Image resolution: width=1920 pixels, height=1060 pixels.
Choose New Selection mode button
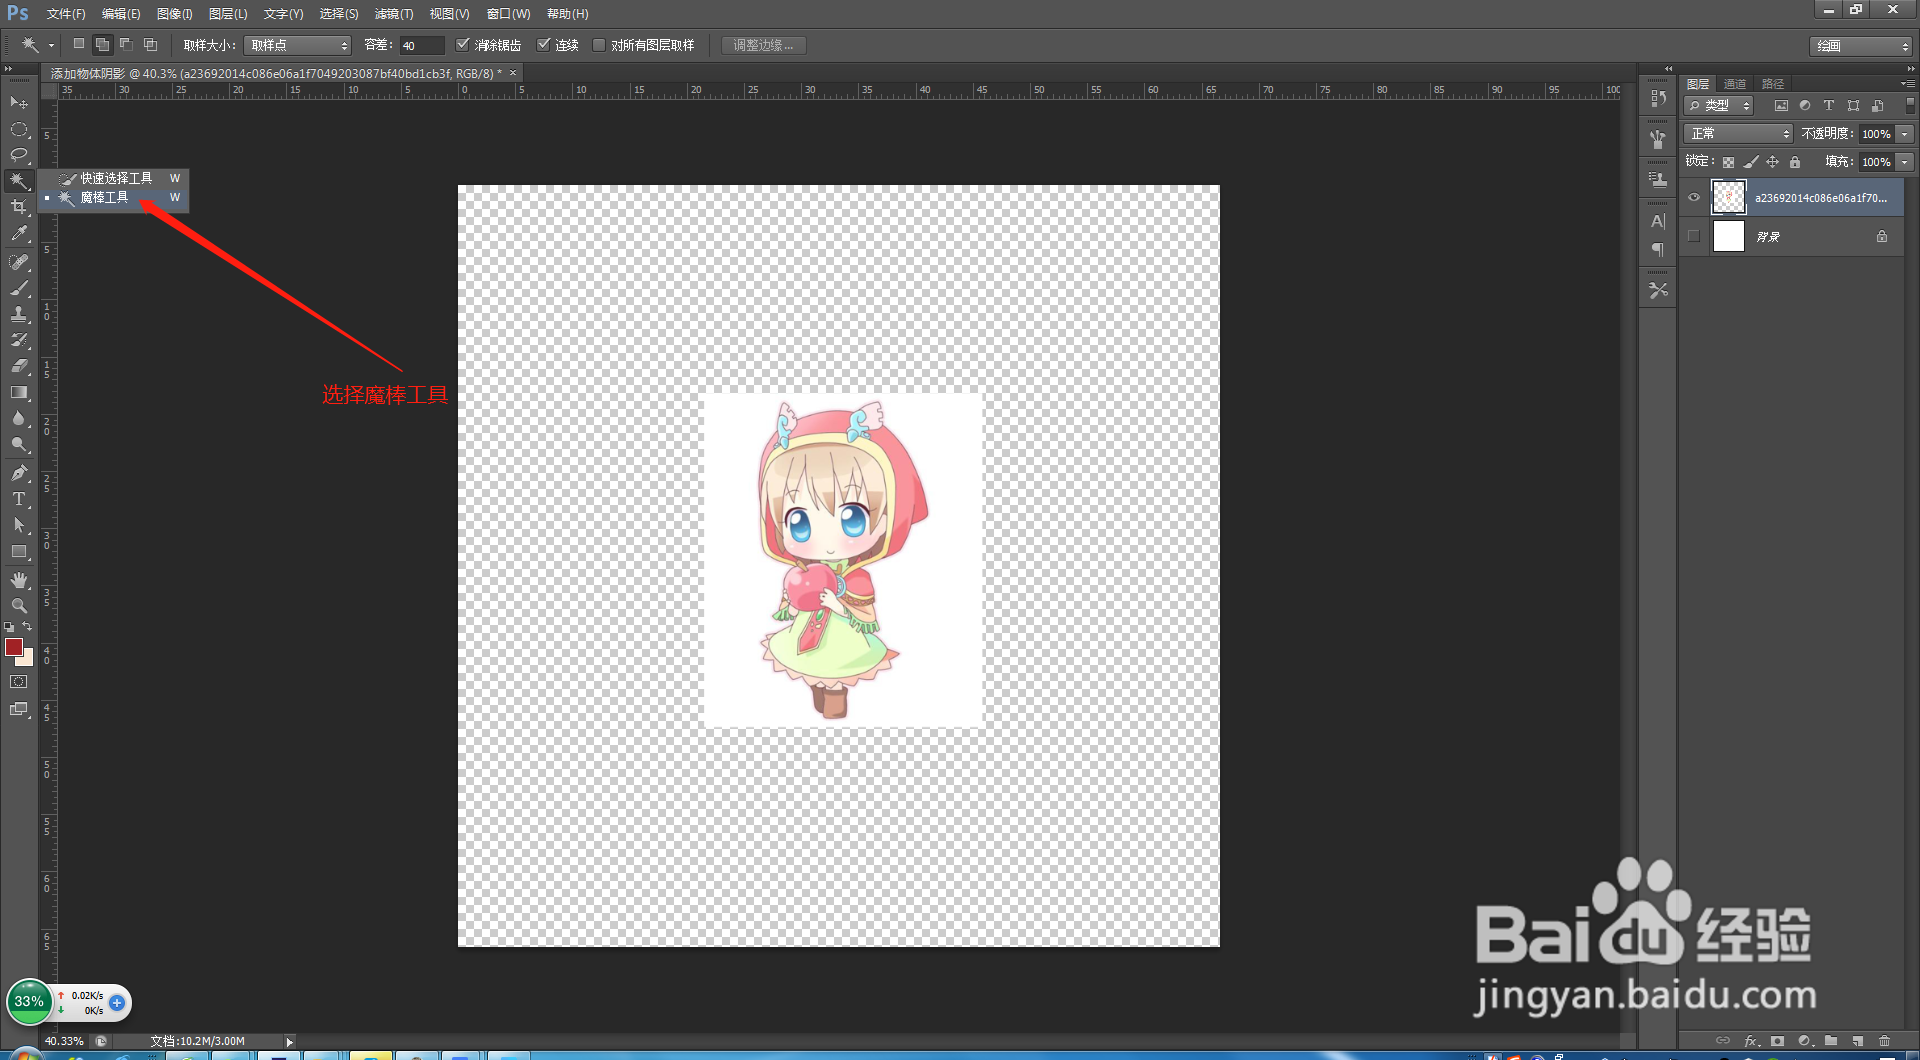[79, 44]
